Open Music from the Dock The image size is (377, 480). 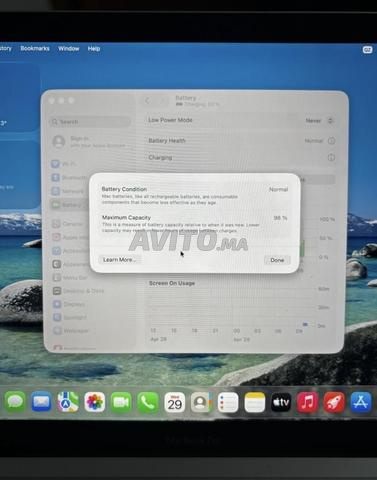307,402
